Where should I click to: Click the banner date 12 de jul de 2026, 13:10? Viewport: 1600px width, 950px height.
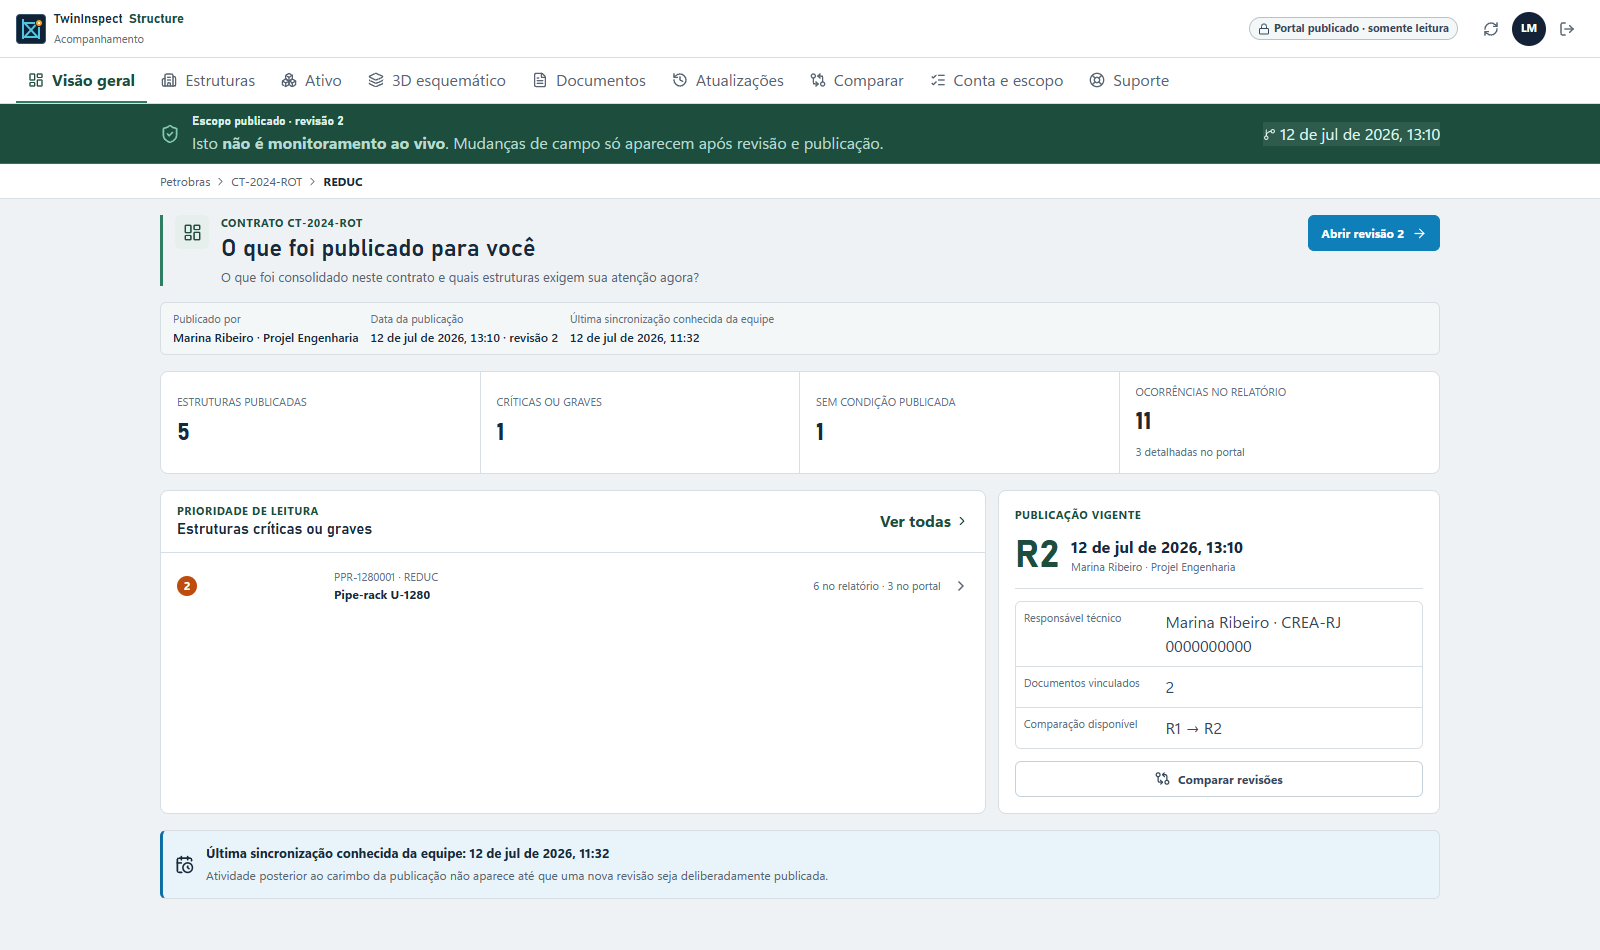pyautogui.click(x=1360, y=135)
